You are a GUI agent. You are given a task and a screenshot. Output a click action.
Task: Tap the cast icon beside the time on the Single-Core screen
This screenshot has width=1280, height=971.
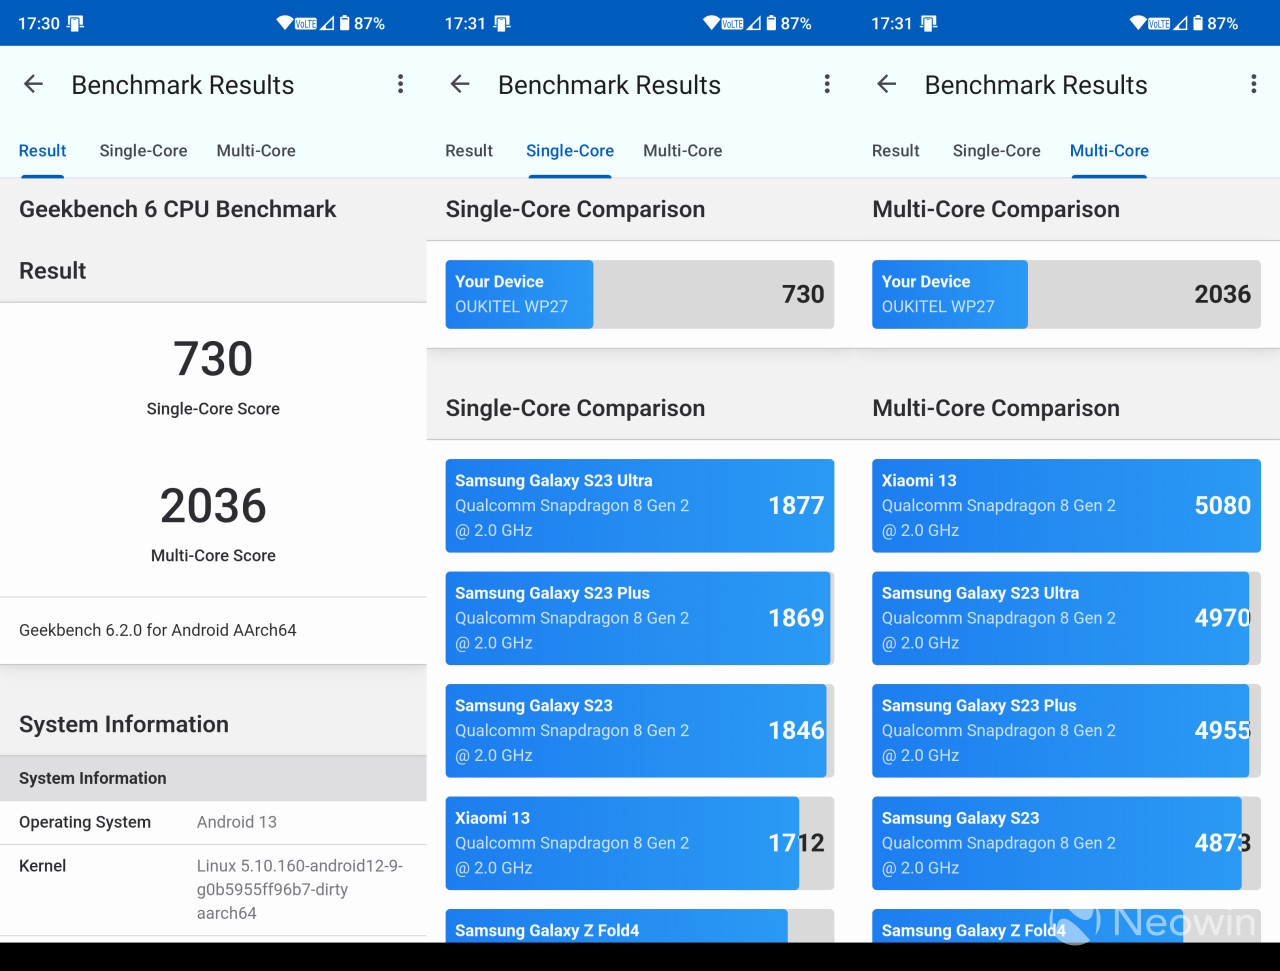(x=502, y=23)
